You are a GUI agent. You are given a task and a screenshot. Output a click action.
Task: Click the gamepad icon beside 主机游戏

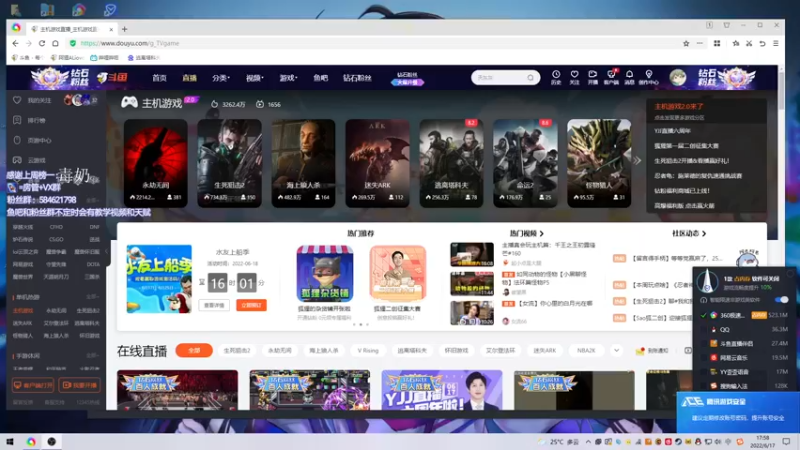tap(129, 103)
